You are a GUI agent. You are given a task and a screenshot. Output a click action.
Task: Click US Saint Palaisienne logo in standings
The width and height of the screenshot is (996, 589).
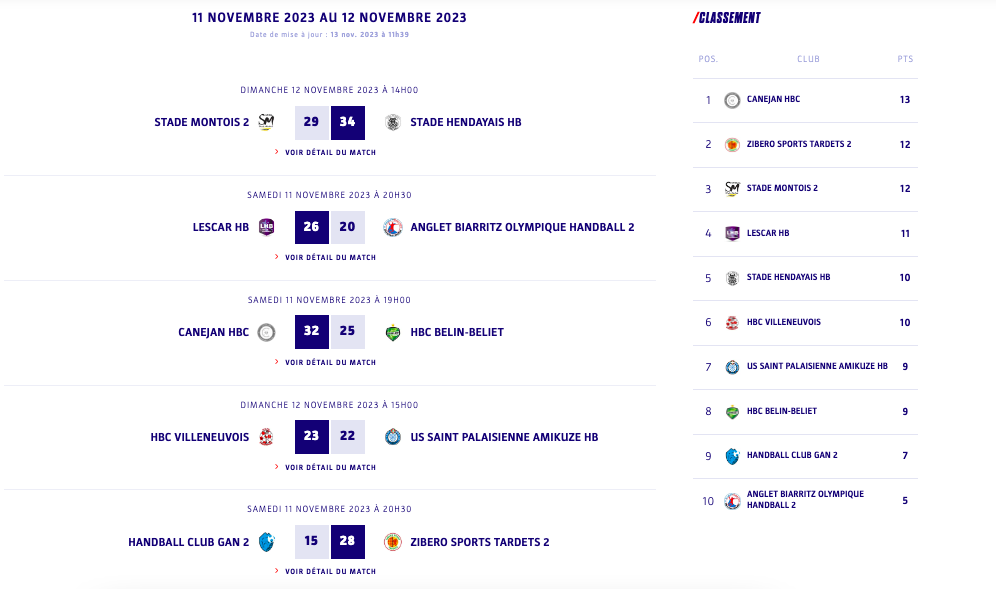[732, 367]
